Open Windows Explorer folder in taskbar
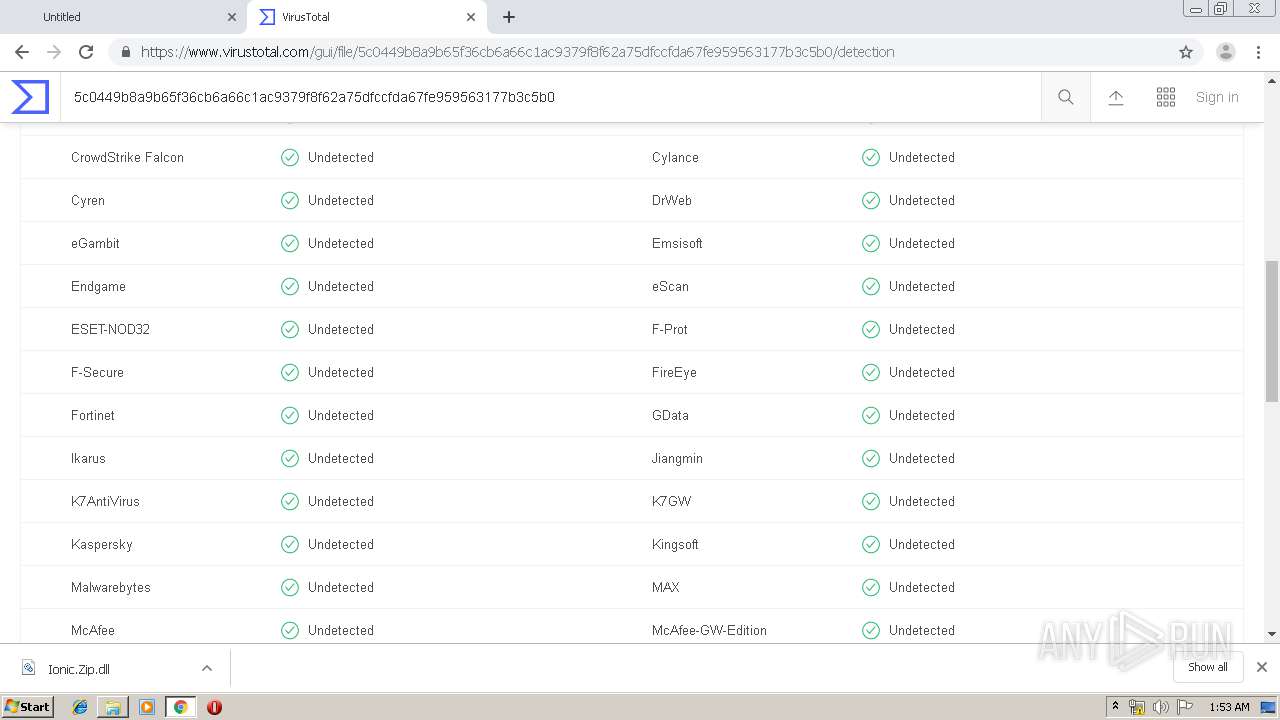1280x720 pixels. tap(113, 707)
